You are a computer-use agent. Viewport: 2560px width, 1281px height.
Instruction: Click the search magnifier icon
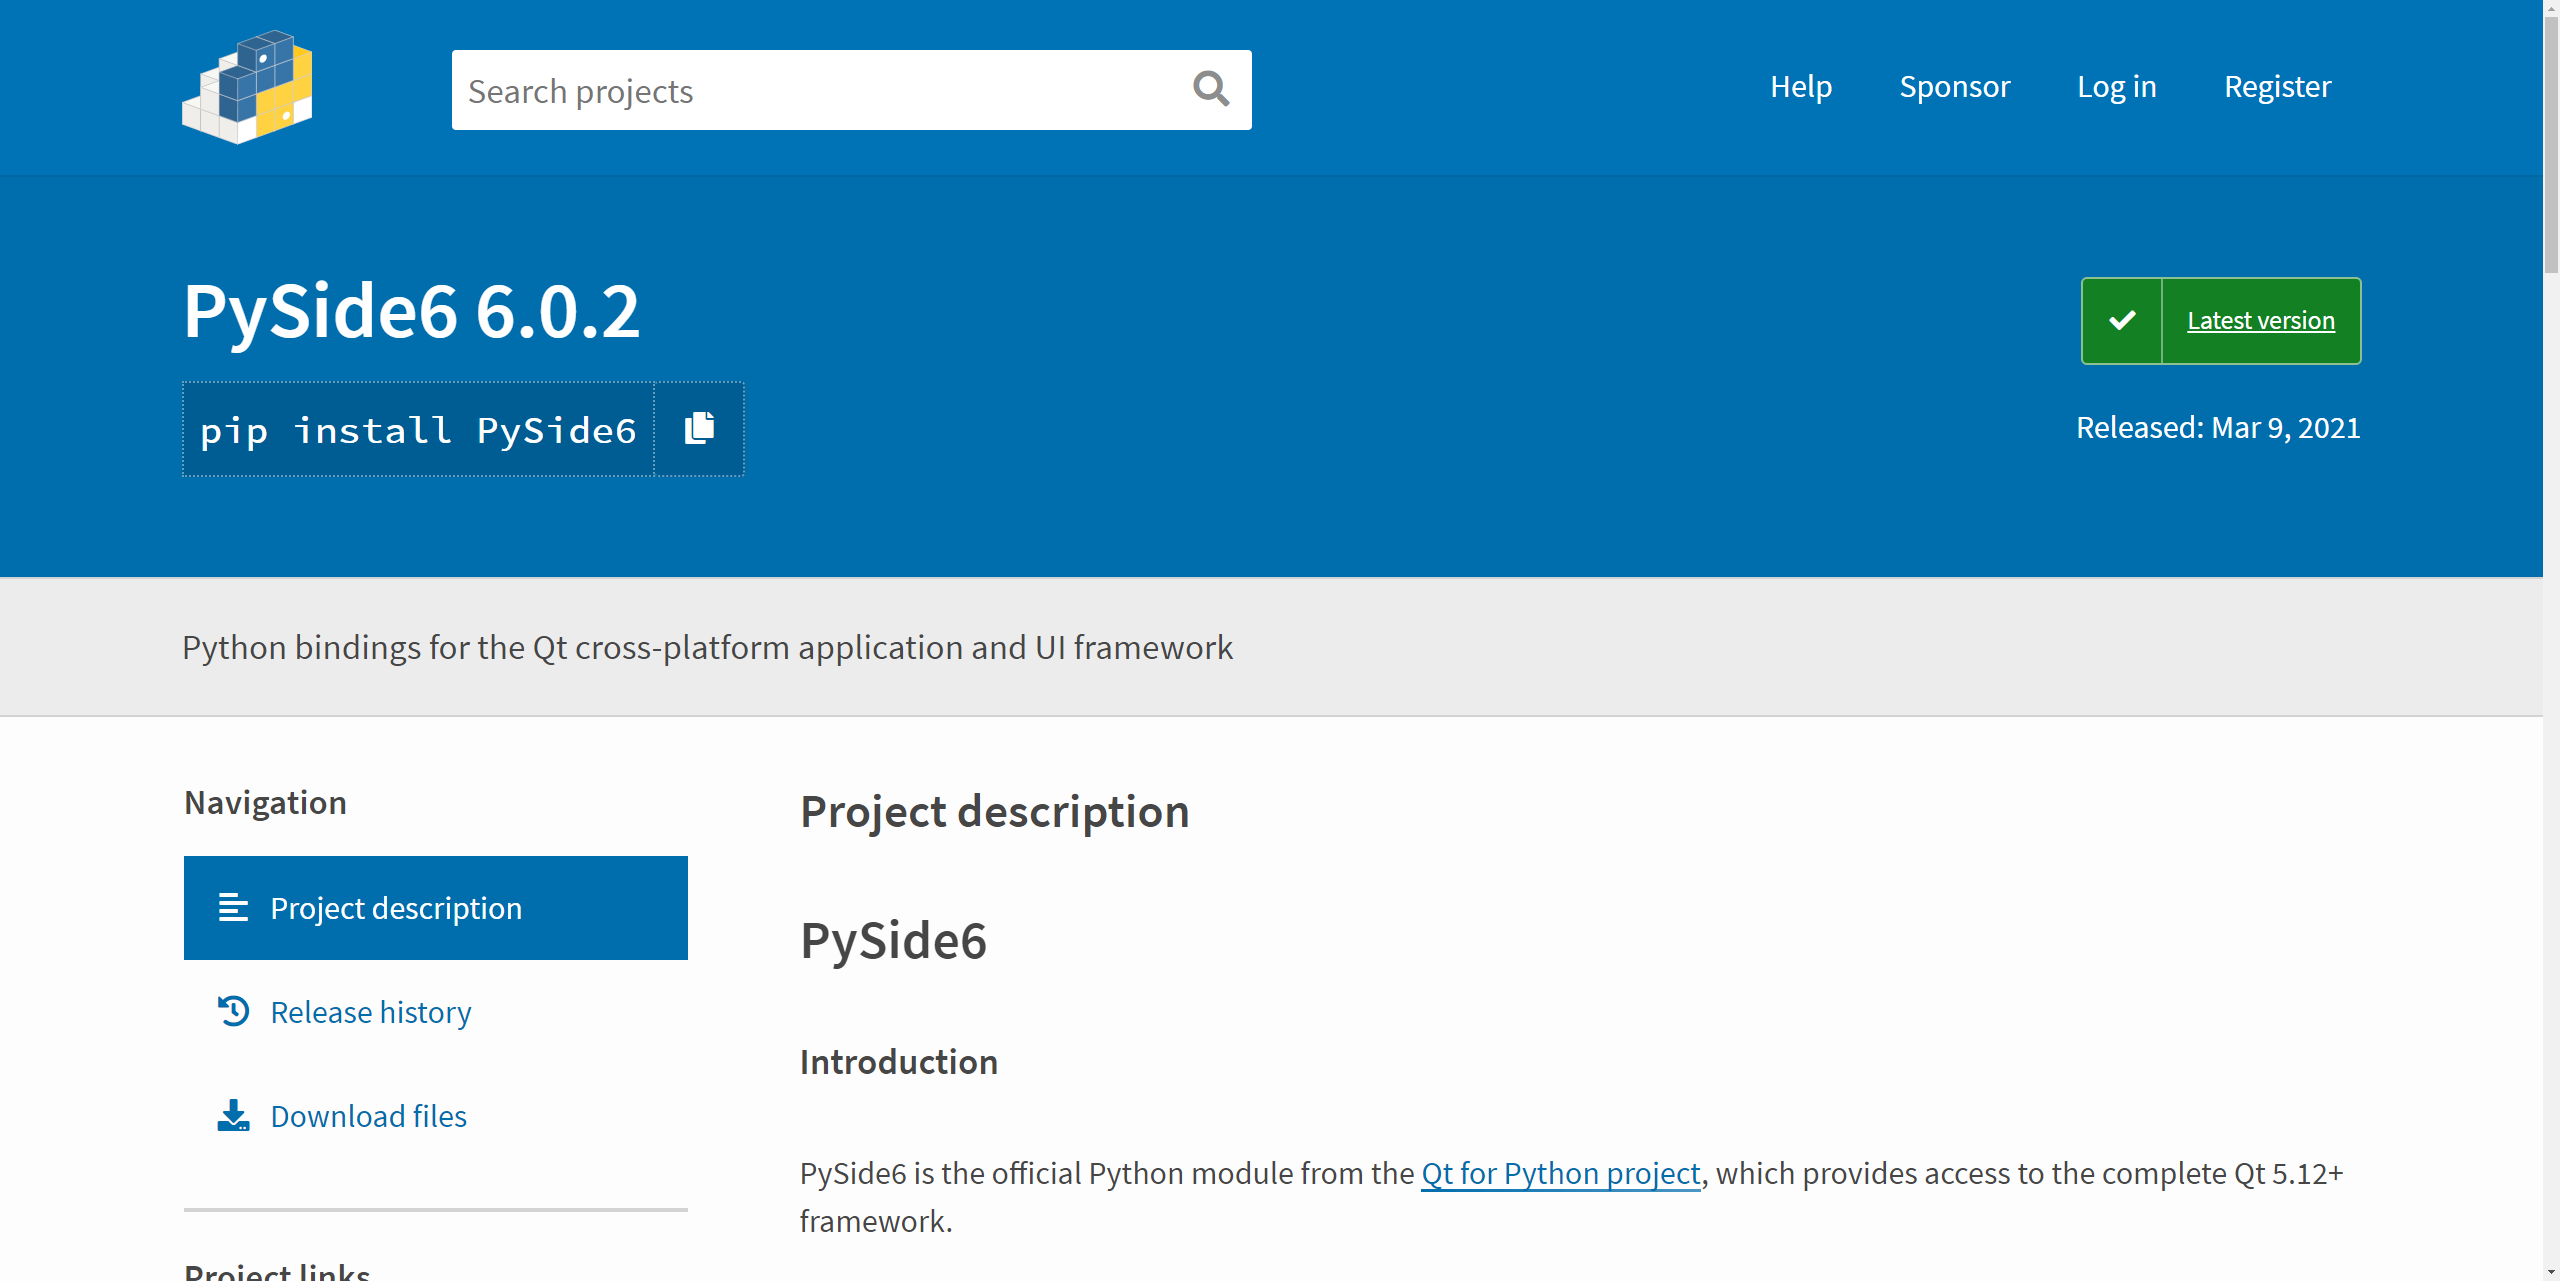click(x=1210, y=89)
